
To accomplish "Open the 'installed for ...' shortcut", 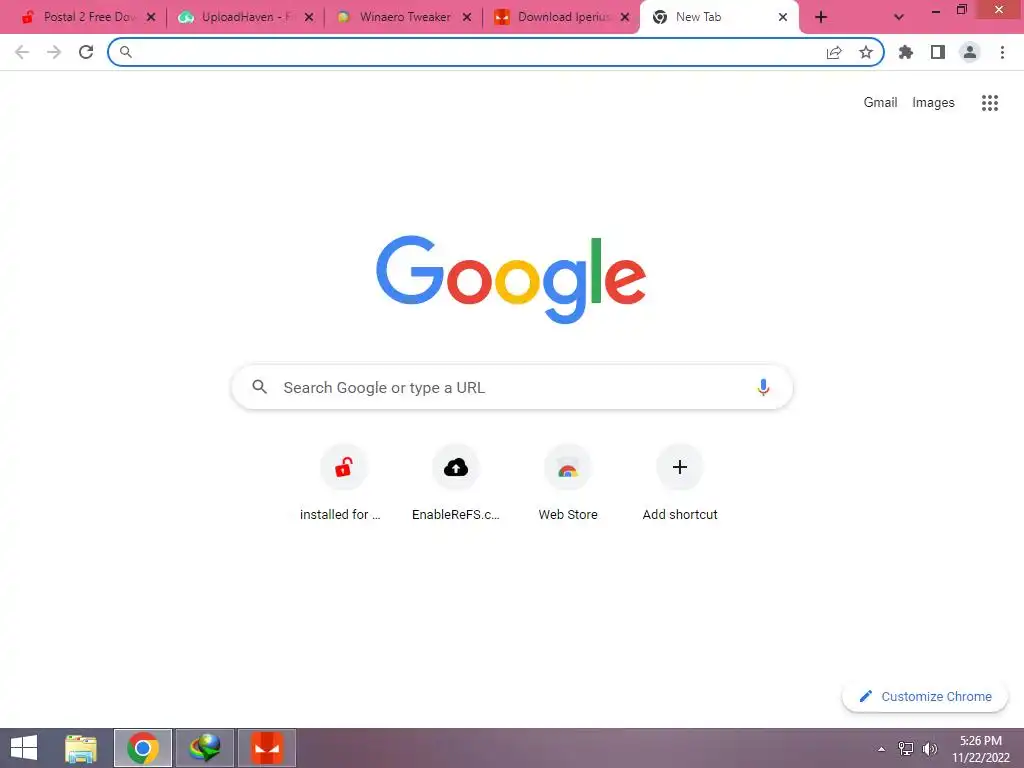I will tap(344, 483).
